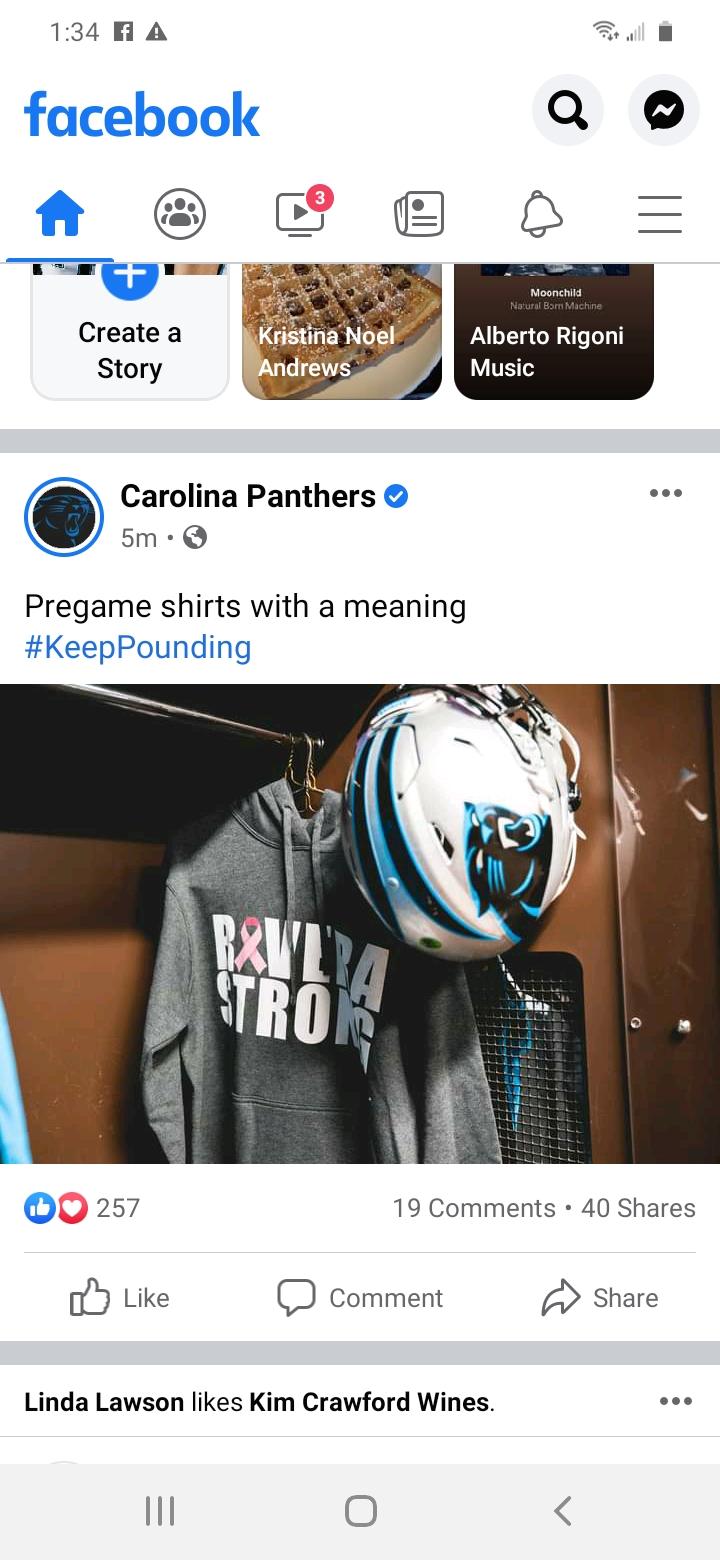The image size is (720, 1560).
Task: Open the News tab icon
Action: click(419, 214)
